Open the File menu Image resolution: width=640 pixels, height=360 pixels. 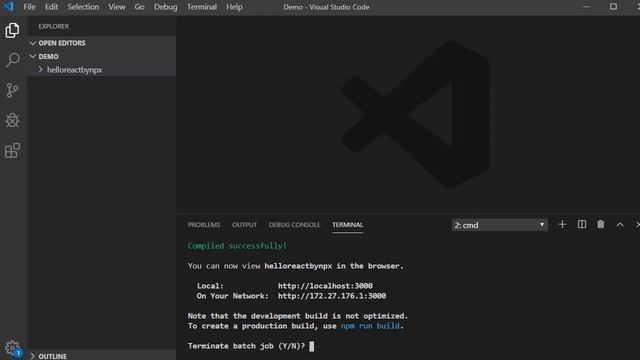[x=29, y=7]
